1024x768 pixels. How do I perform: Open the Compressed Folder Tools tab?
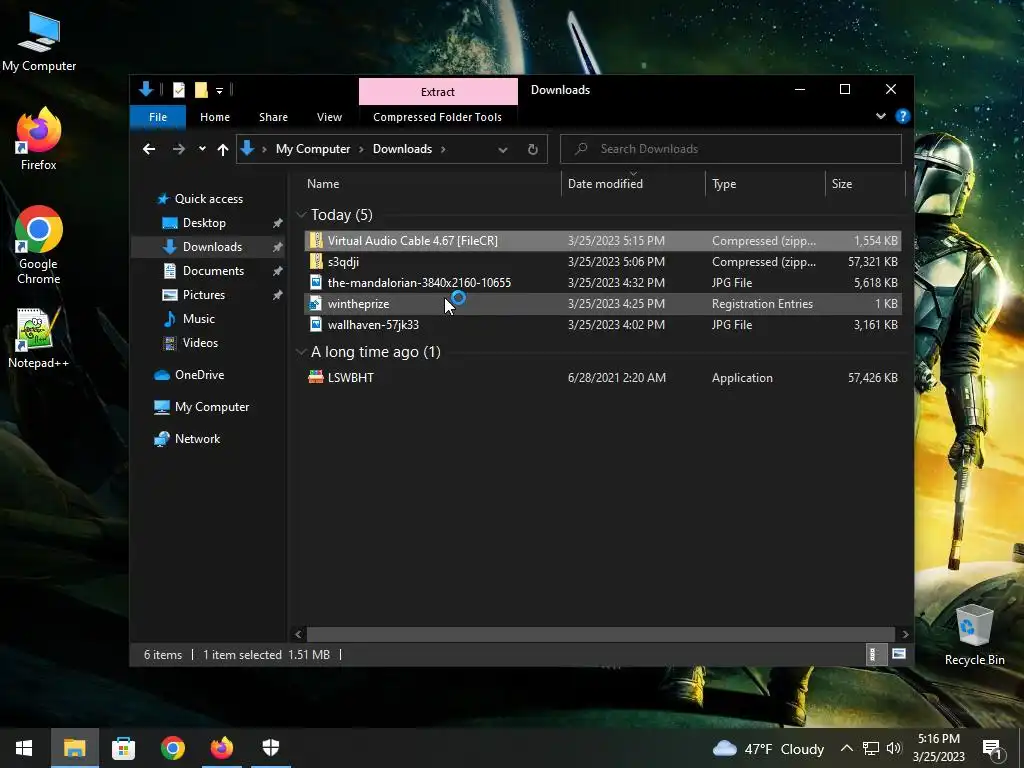click(x=438, y=117)
